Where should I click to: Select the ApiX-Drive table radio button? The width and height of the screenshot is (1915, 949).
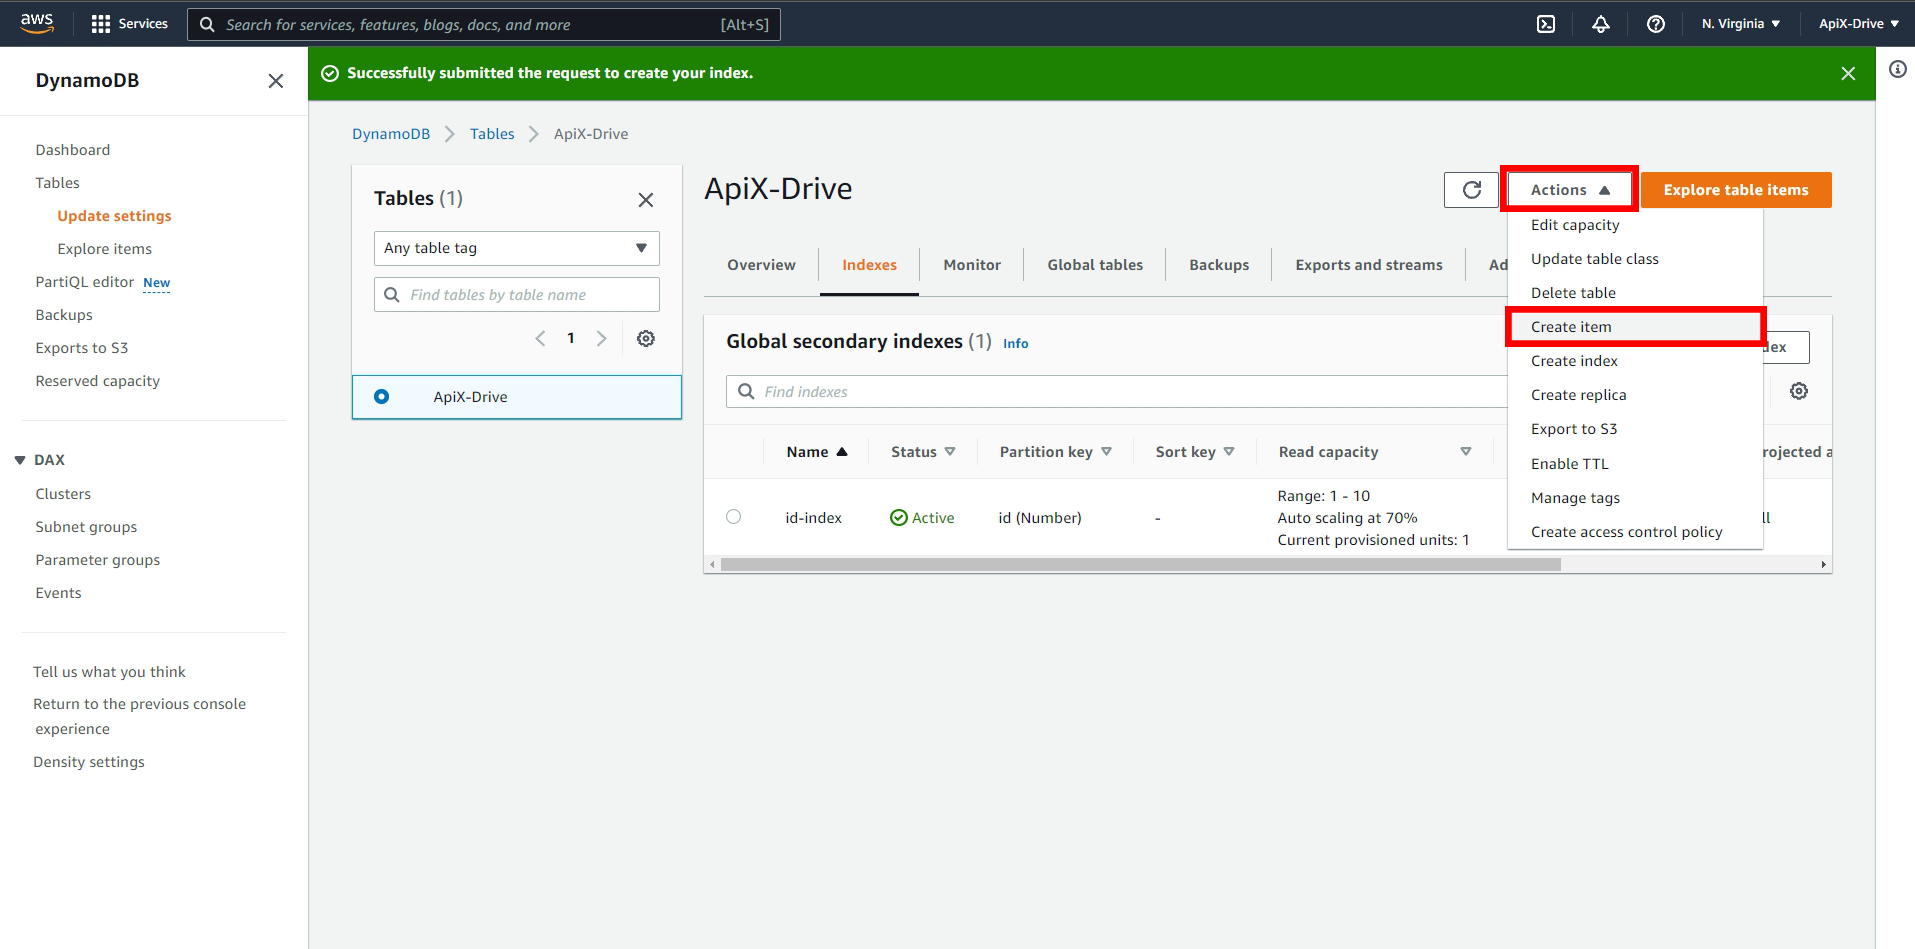(381, 397)
